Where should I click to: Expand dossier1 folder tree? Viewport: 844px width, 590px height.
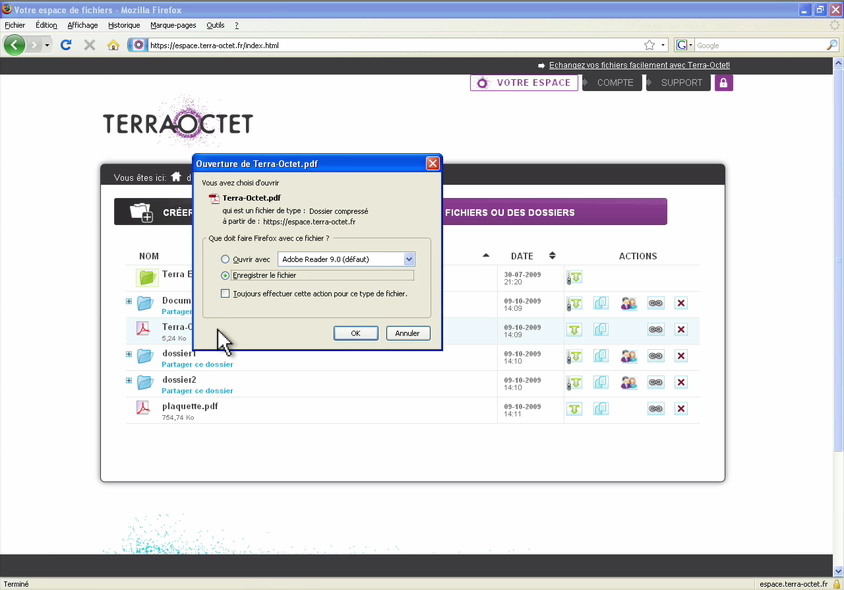(x=129, y=354)
